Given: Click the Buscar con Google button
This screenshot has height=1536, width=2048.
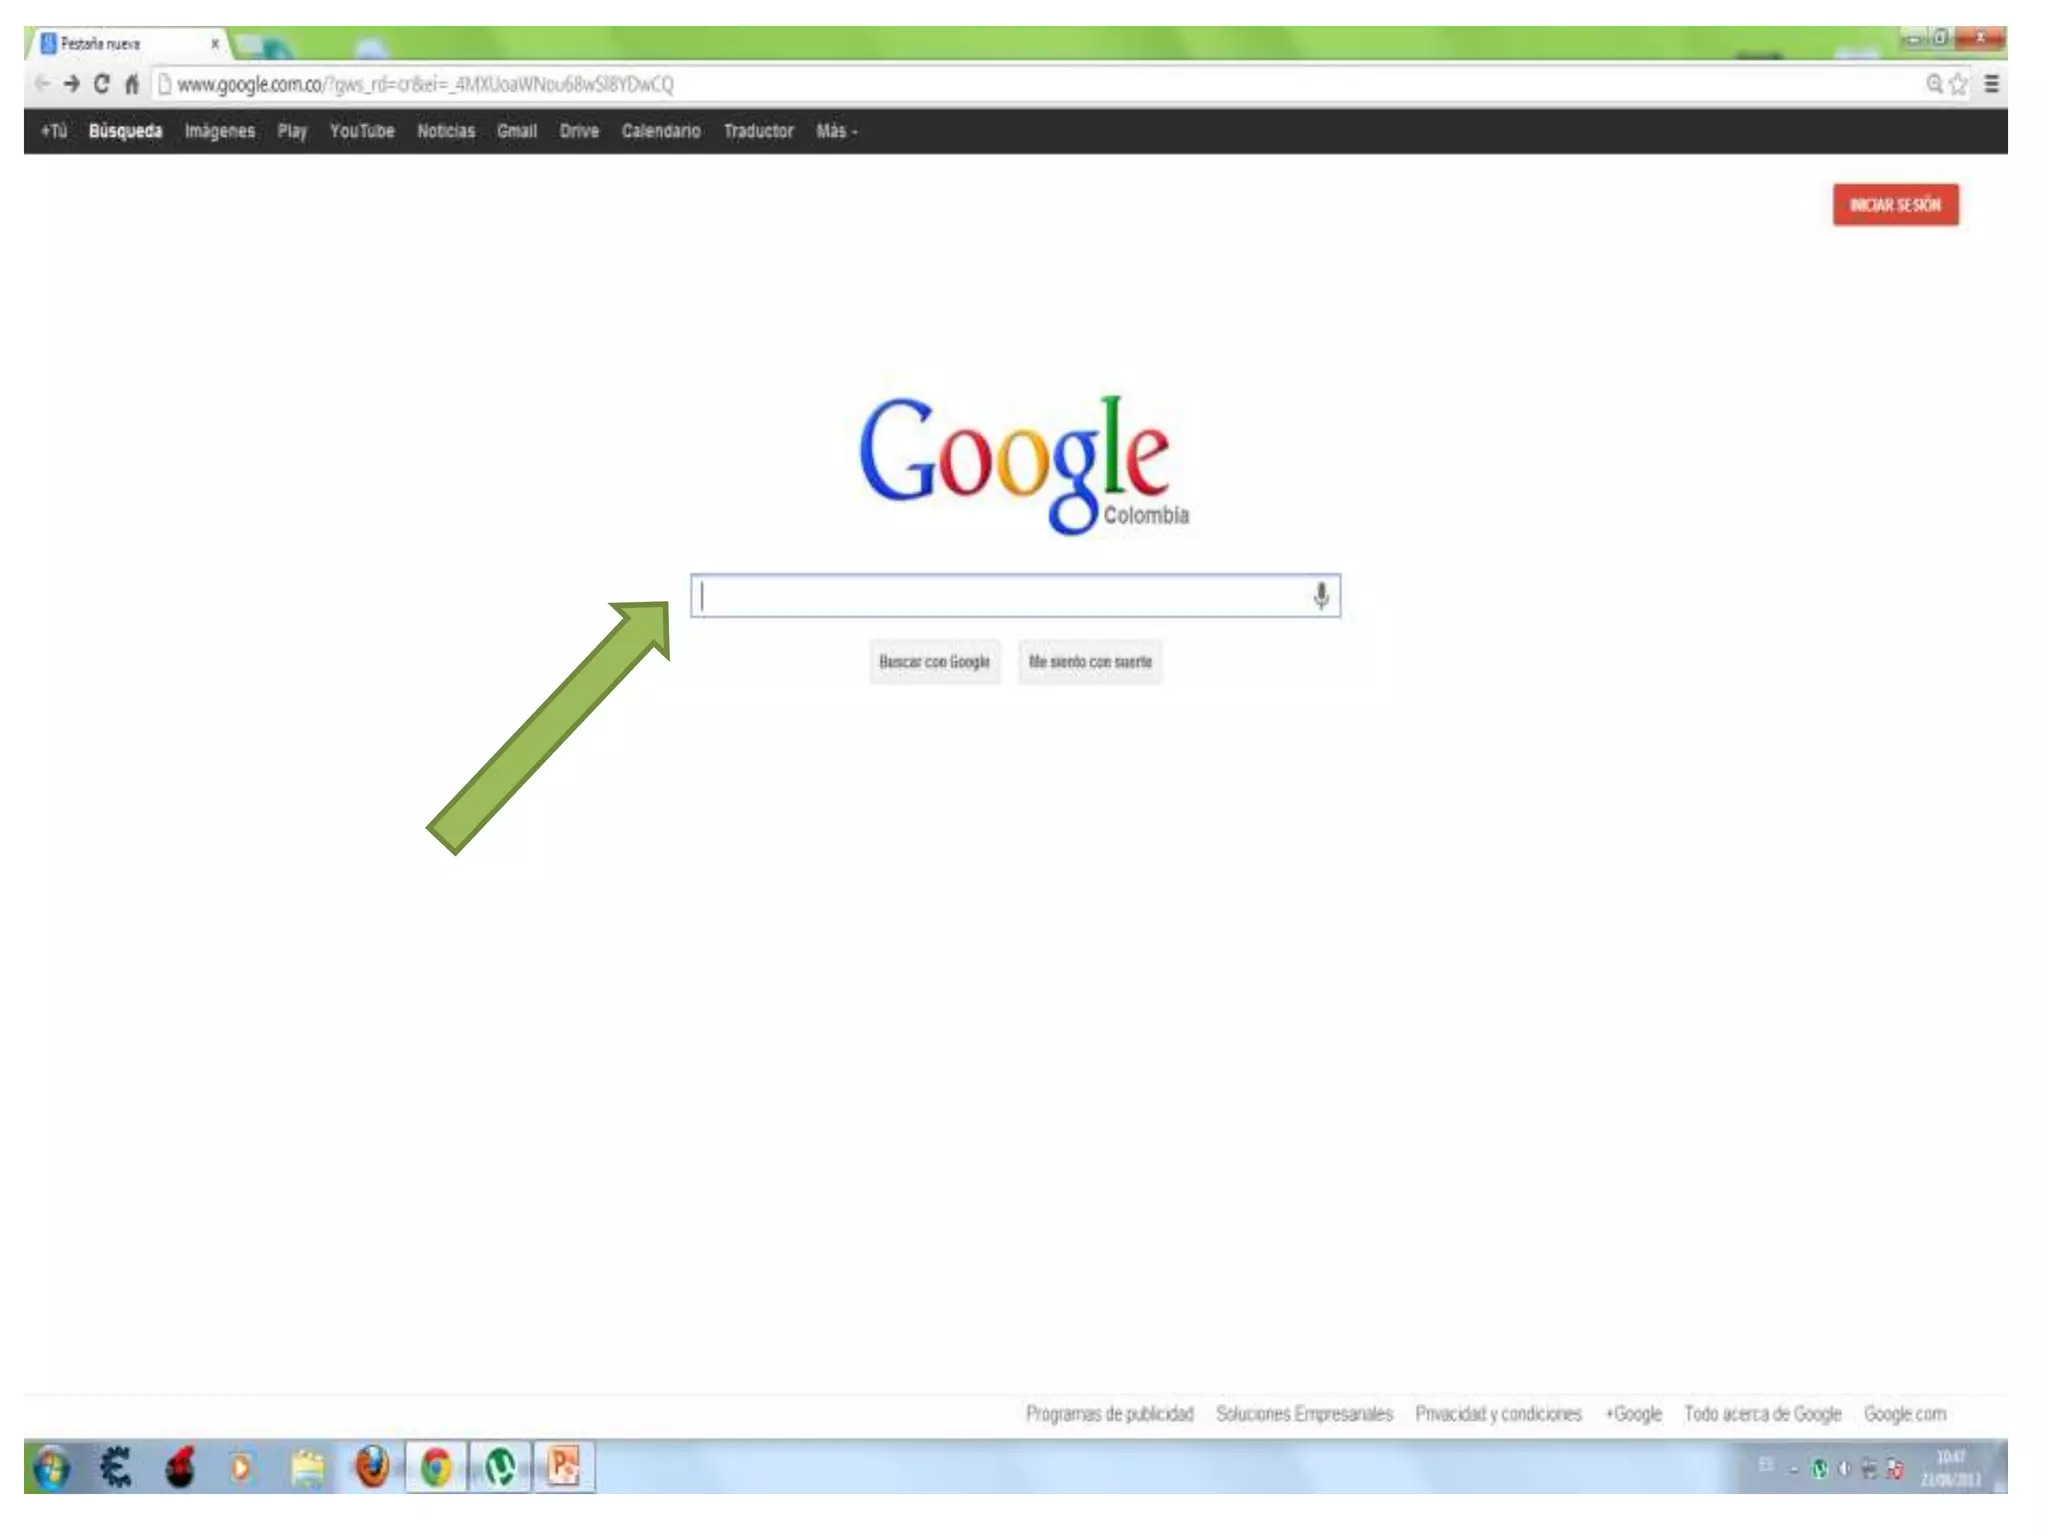Looking at the screenshot, I should pos(934,662).
